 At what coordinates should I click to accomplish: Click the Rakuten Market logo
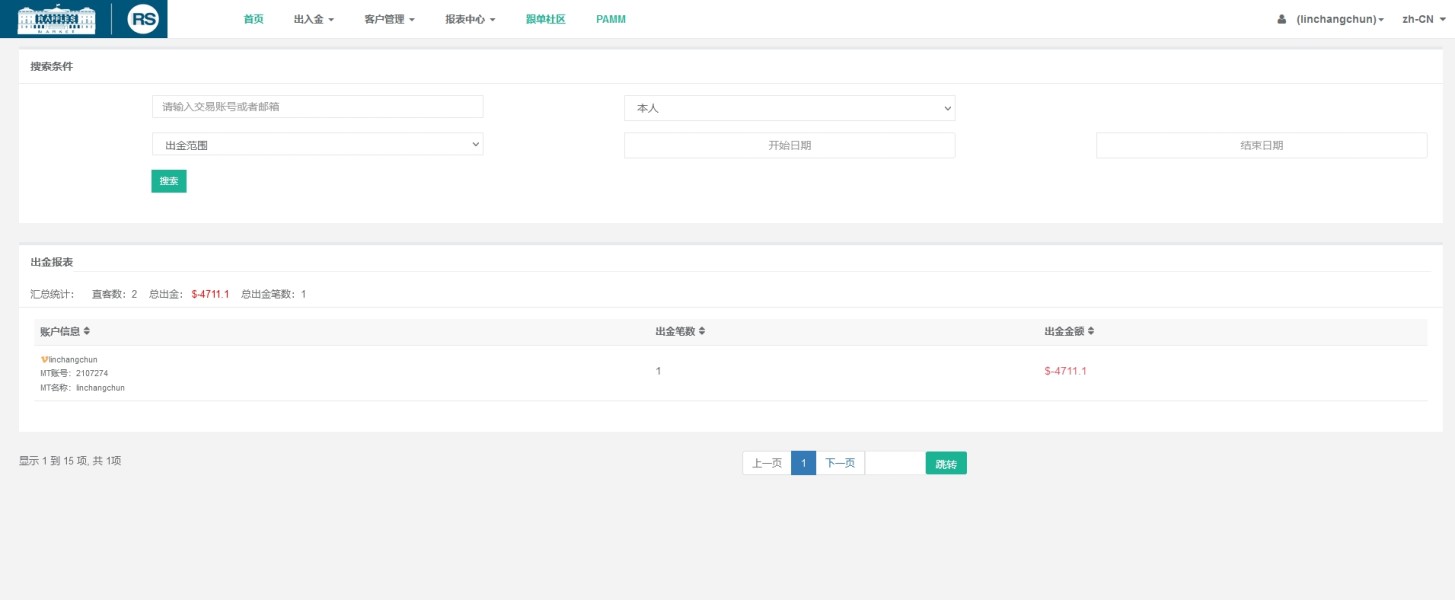pyautogui.click(x=57, y=19)
